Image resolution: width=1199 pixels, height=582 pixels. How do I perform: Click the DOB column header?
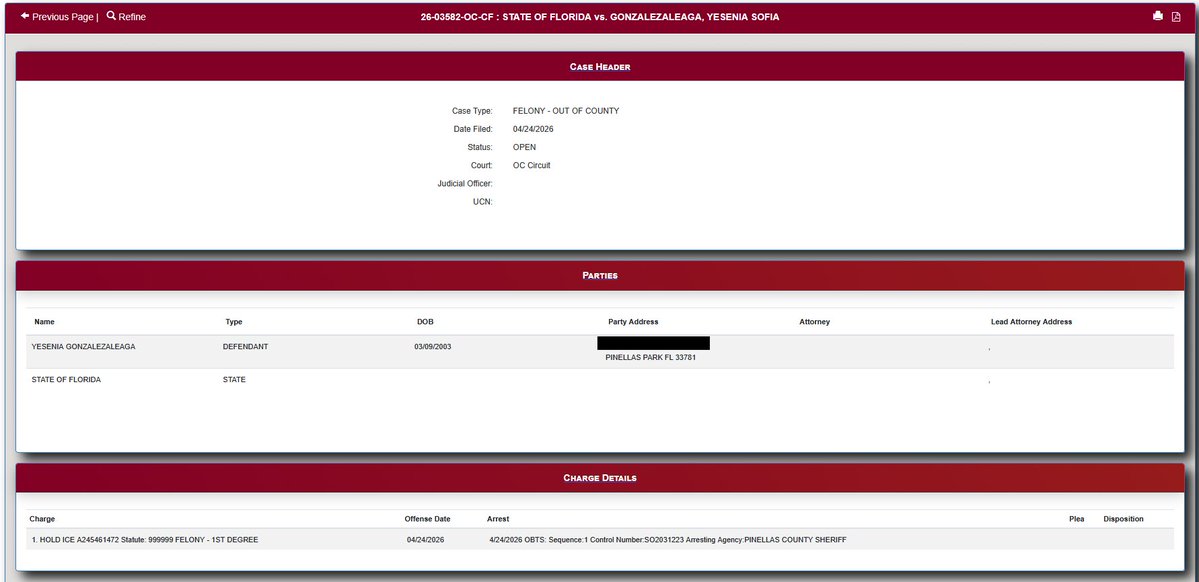(425, 322)
